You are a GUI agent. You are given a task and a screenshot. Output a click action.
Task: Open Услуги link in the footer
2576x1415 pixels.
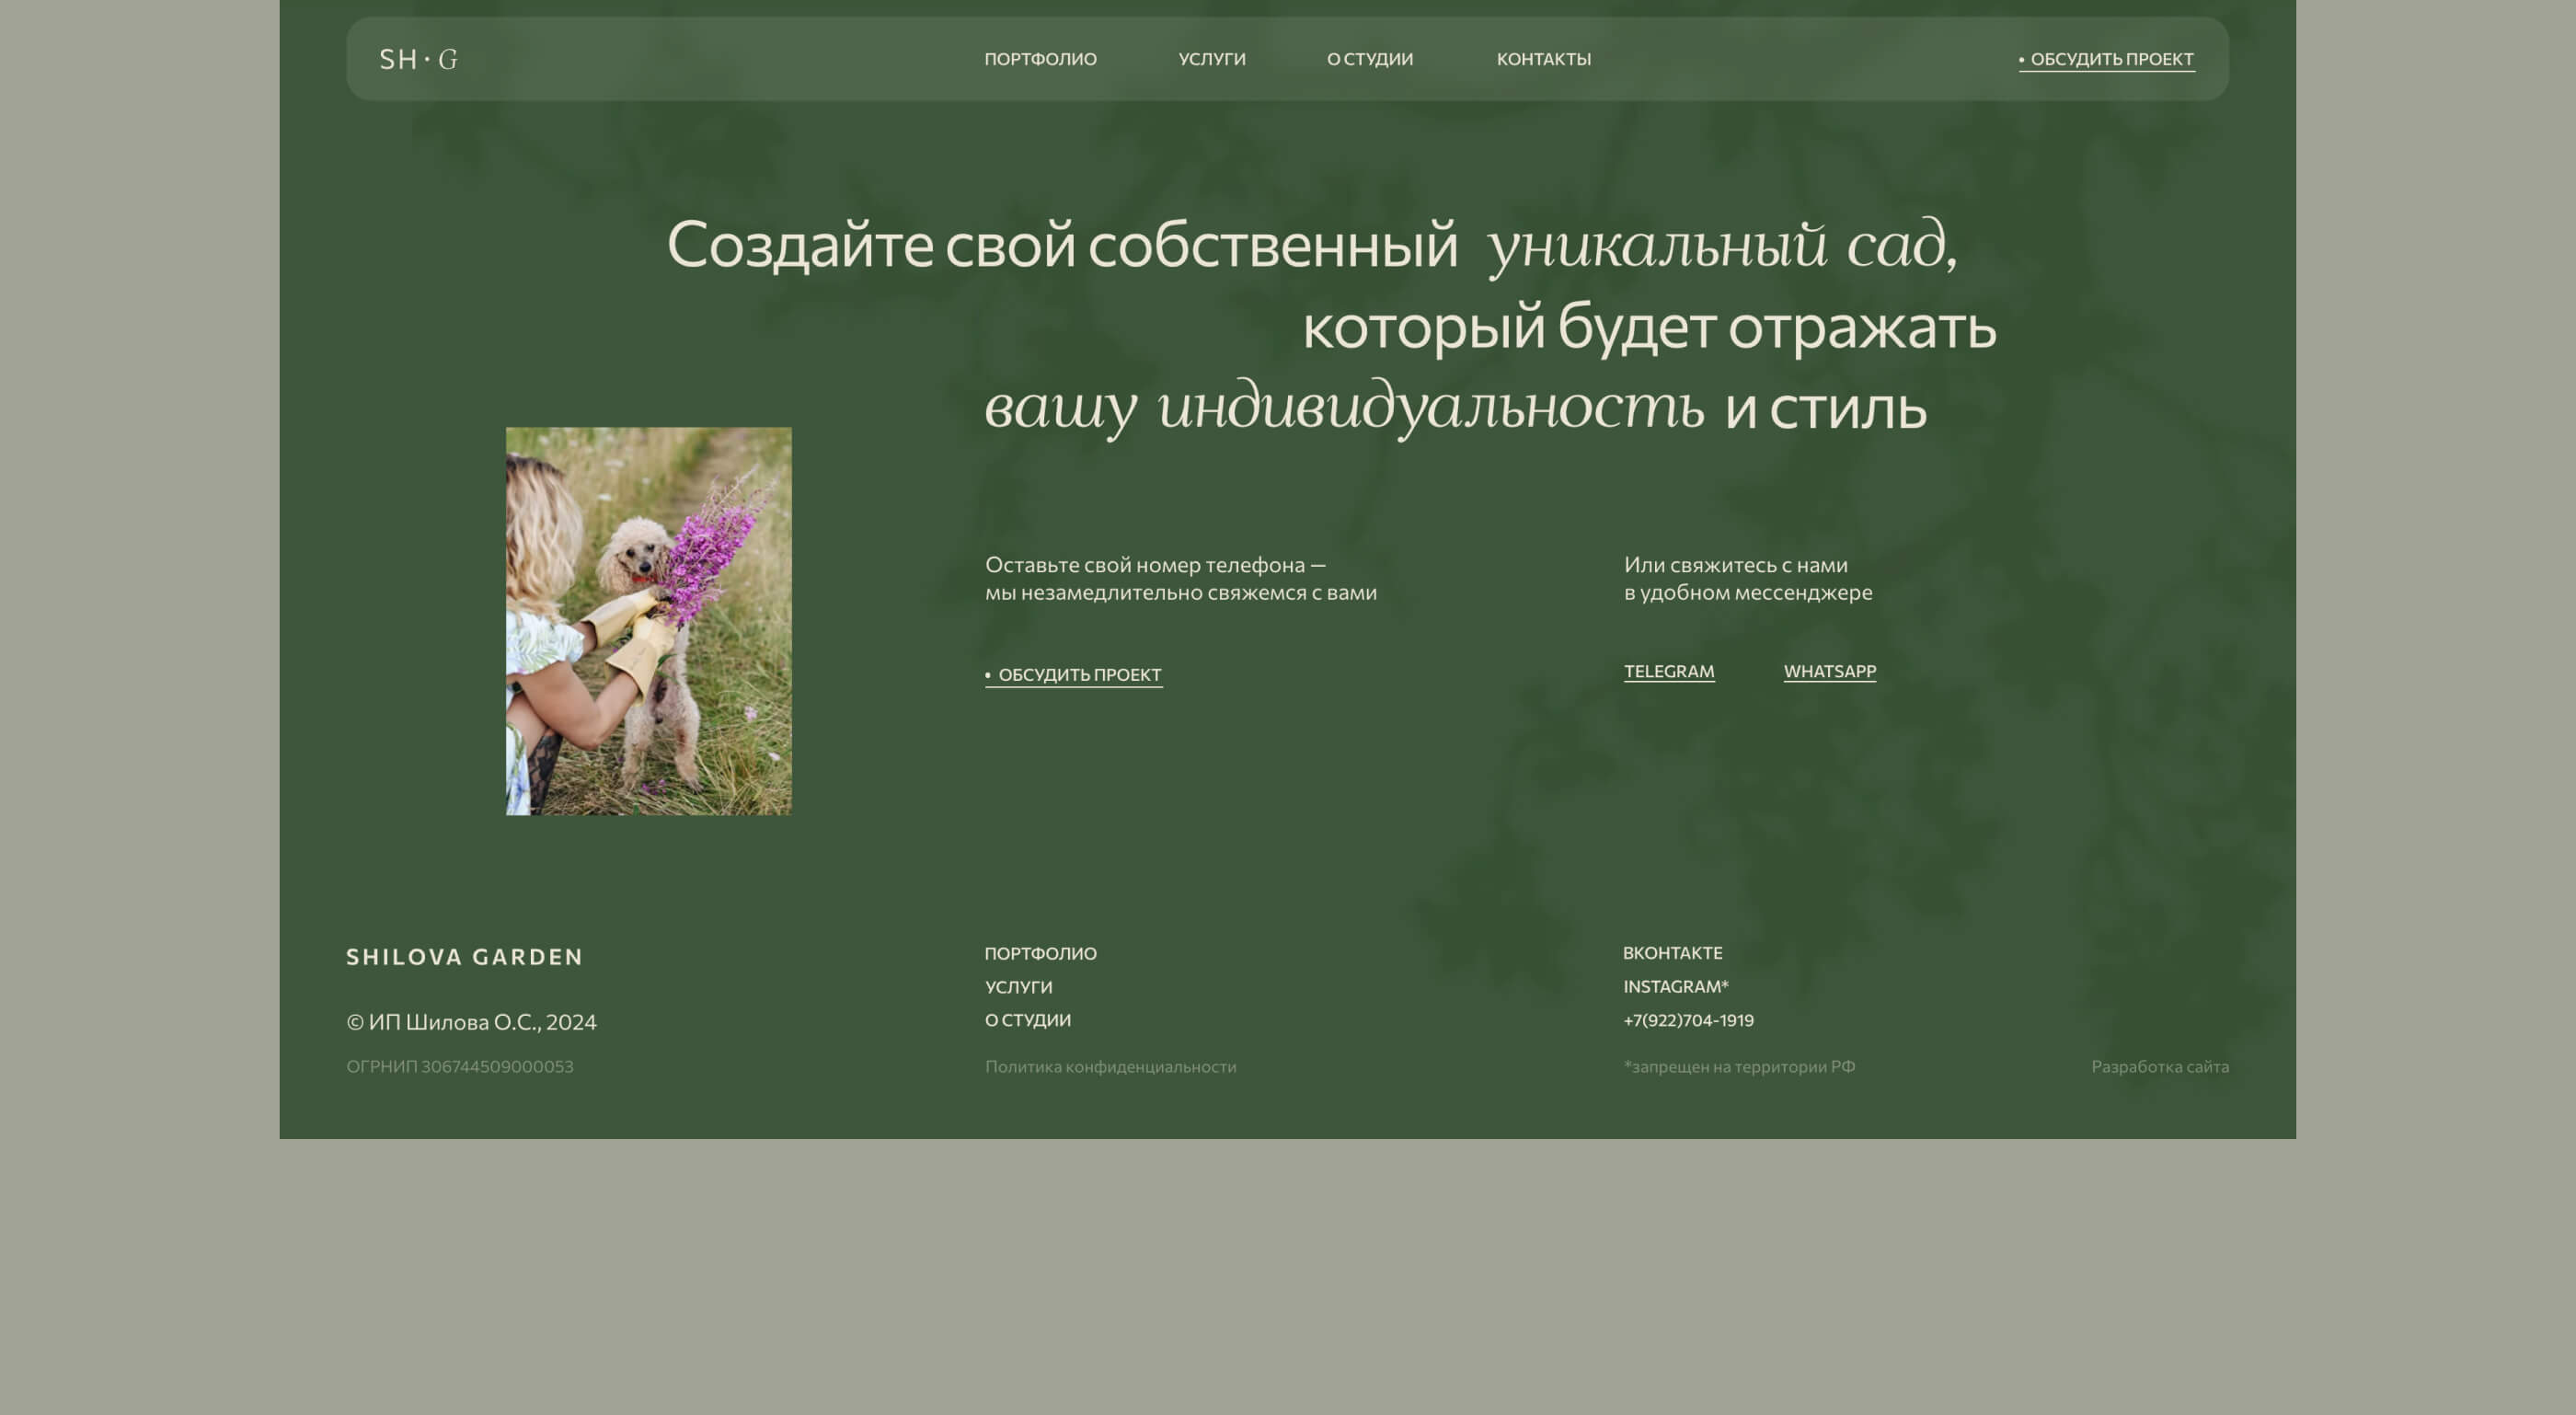(x=1018, y=987)
